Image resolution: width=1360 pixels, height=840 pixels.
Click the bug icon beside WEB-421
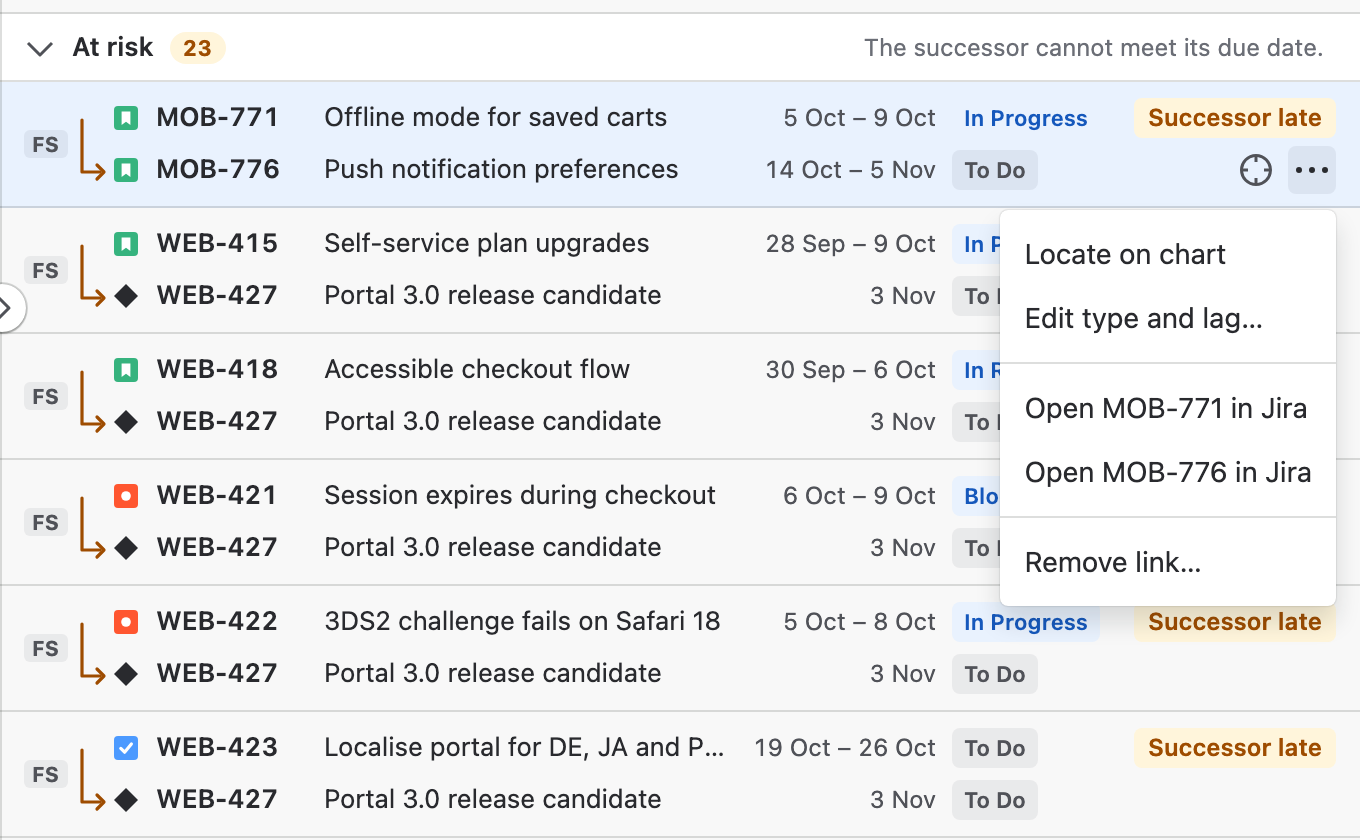point(125,496)
